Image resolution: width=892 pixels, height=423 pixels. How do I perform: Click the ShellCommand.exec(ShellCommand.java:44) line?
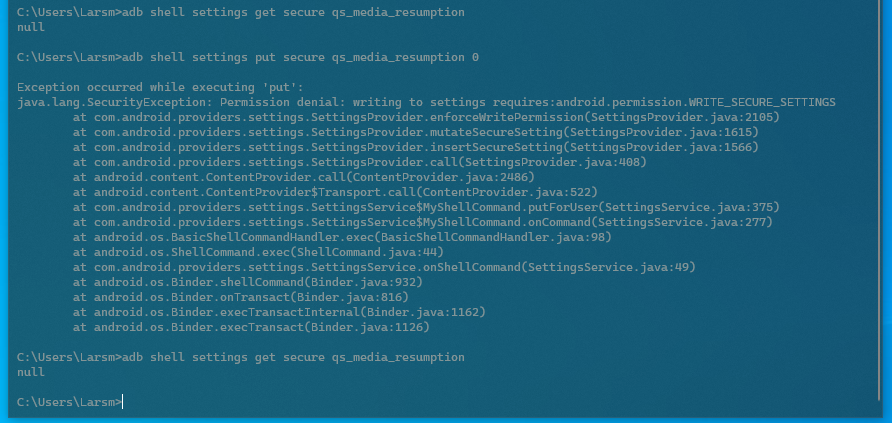[x=258, y=252]
